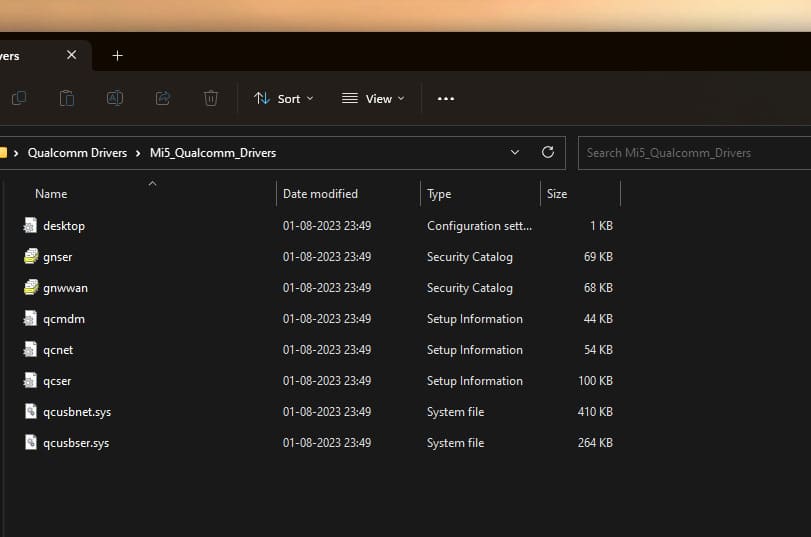Click the gnser file name
This screenshot has height=537, width=811.
pyautogui.click(x=58, y=257)
